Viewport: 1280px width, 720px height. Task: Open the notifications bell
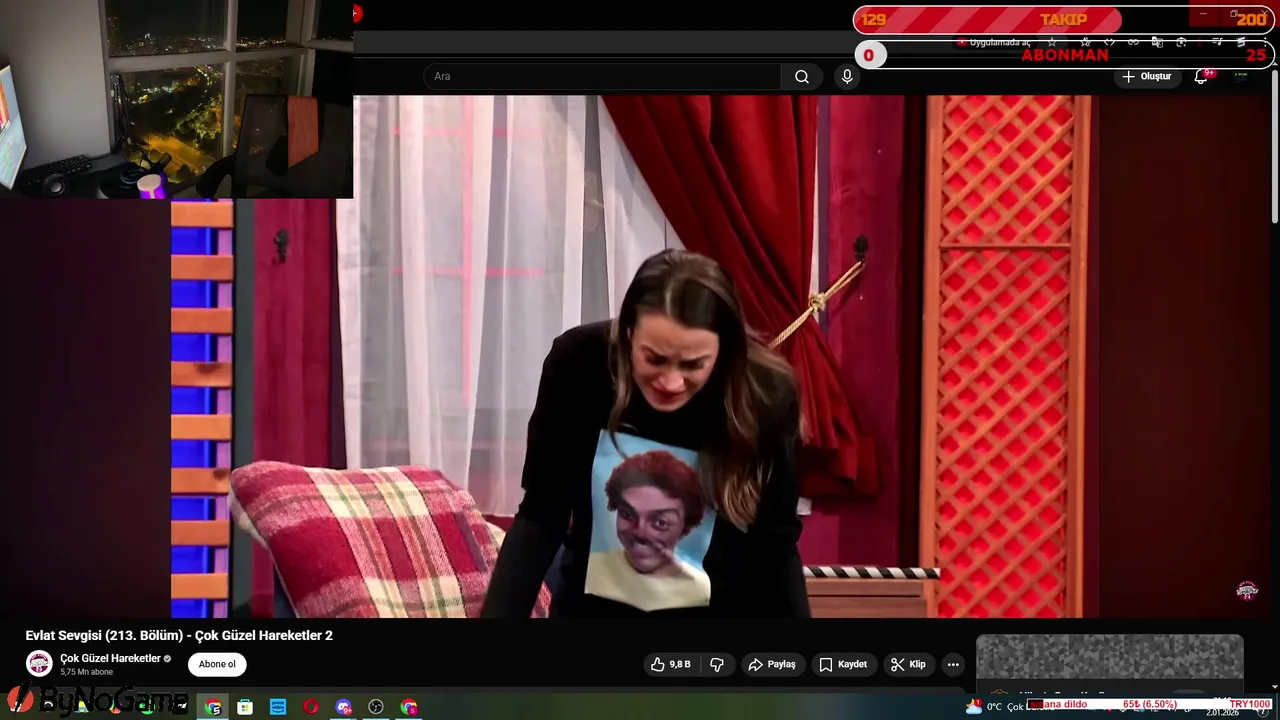tap(1201, 77)
